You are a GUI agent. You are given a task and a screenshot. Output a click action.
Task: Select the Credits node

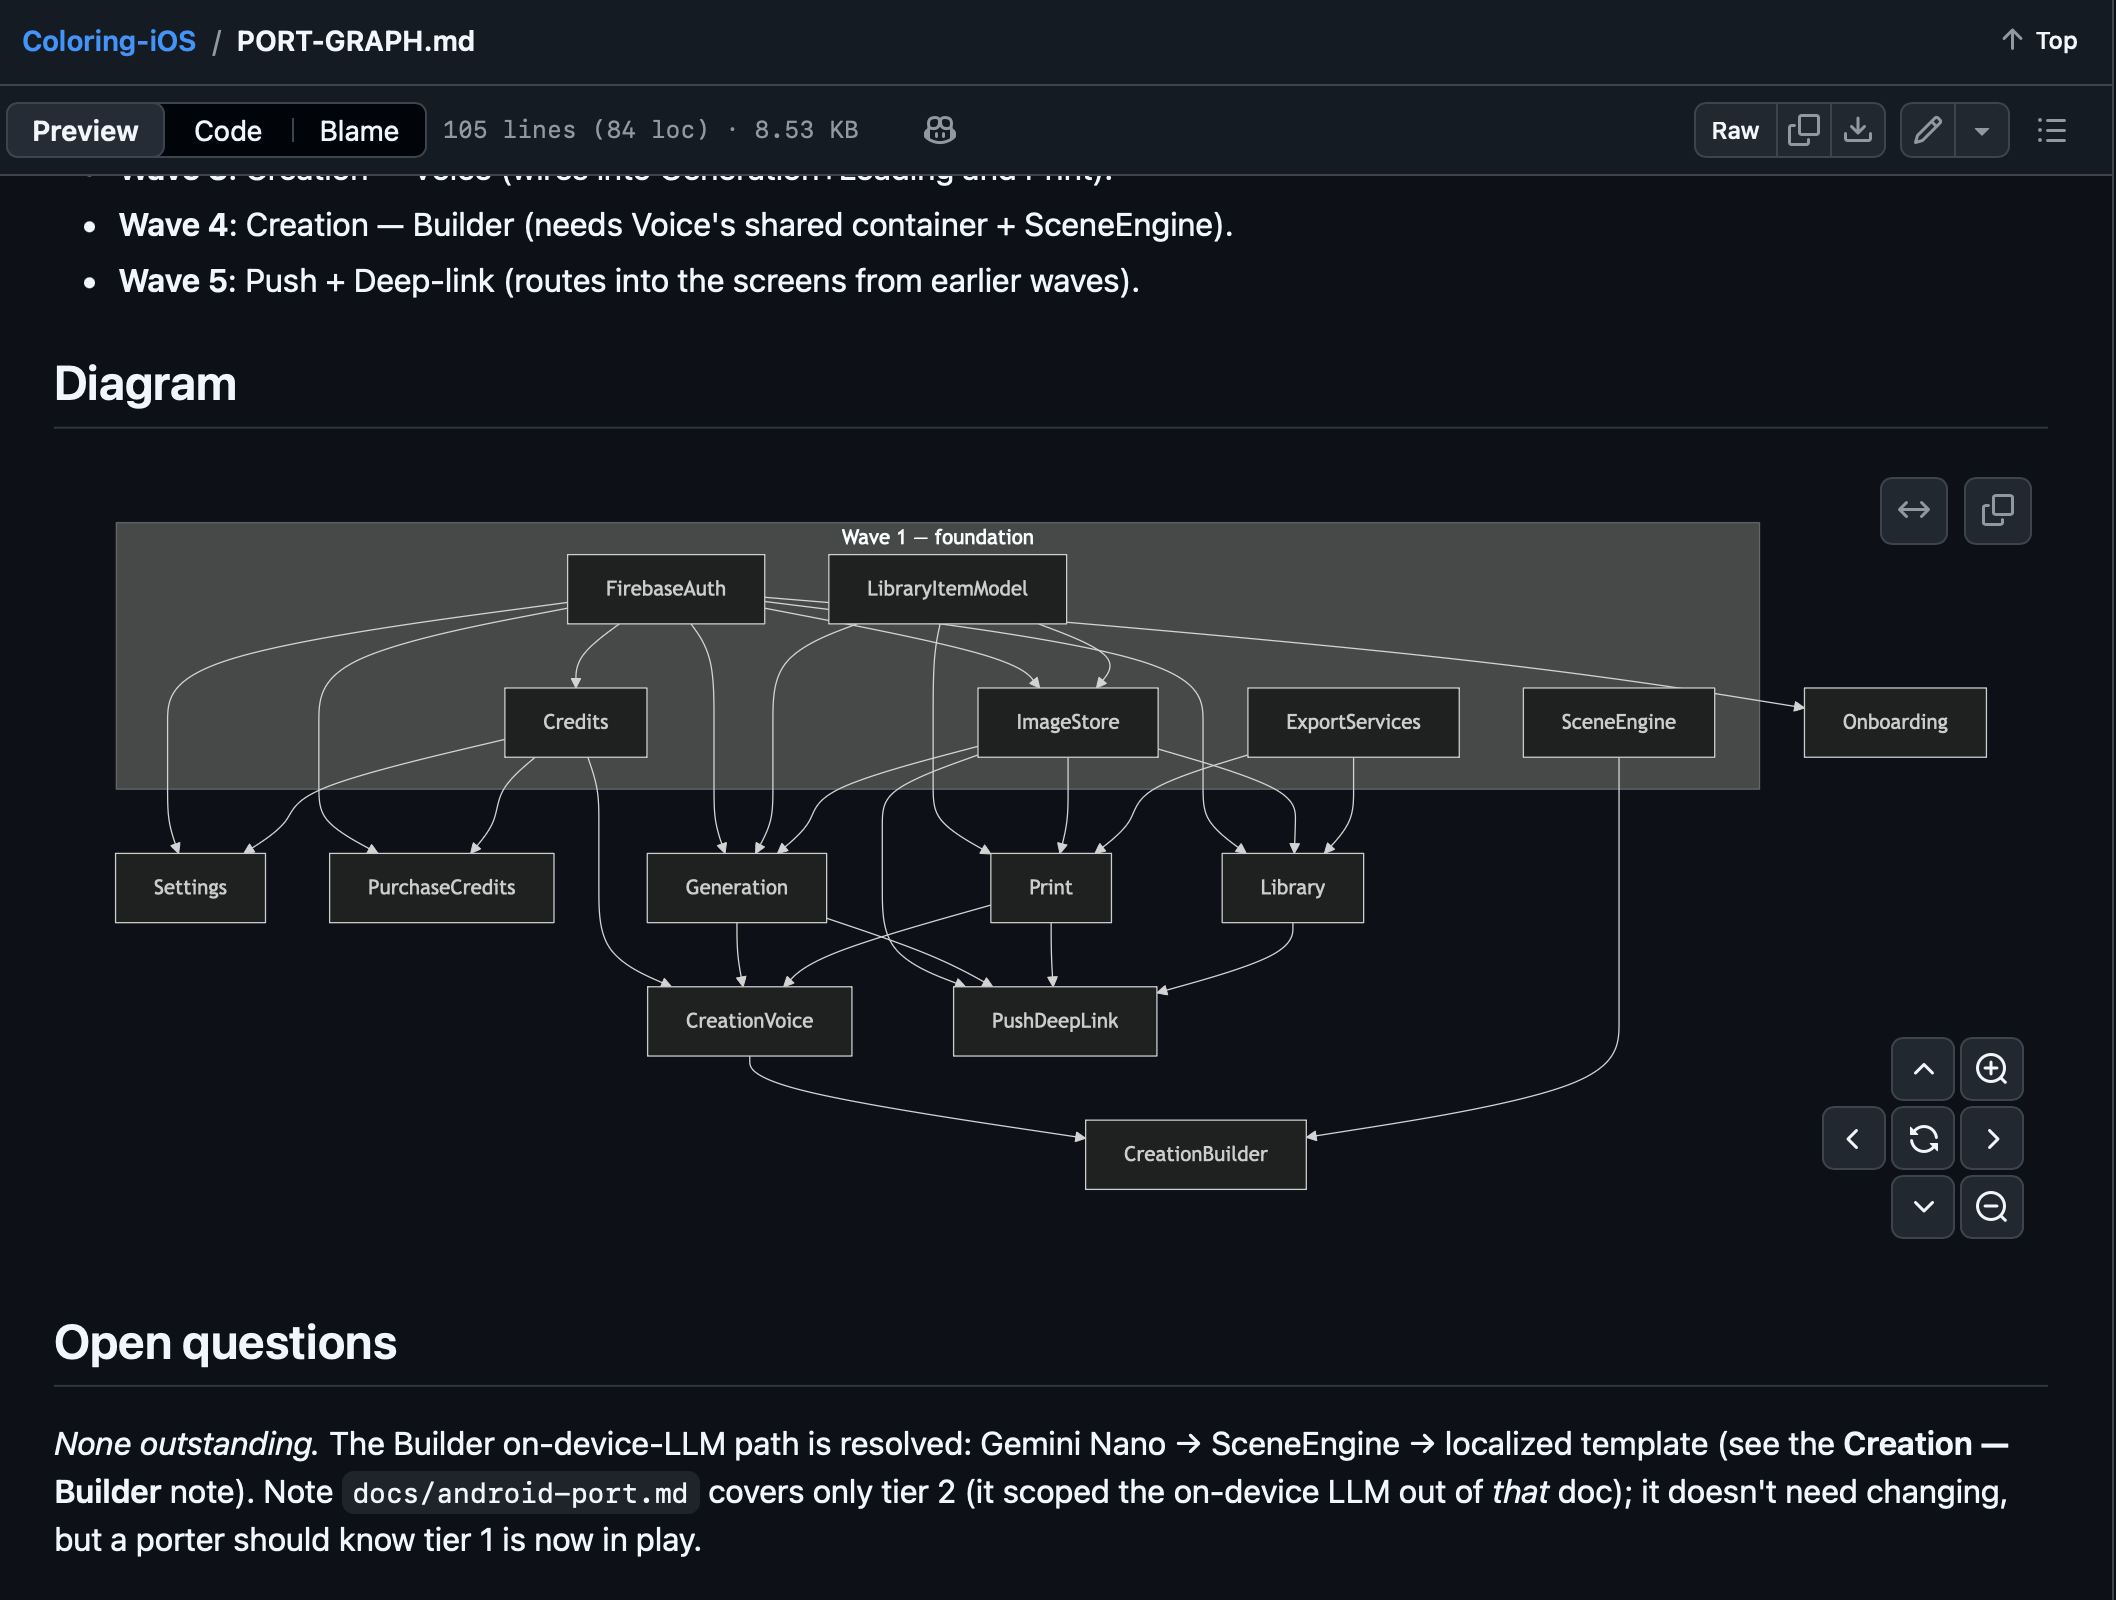(x=576, y=722)
